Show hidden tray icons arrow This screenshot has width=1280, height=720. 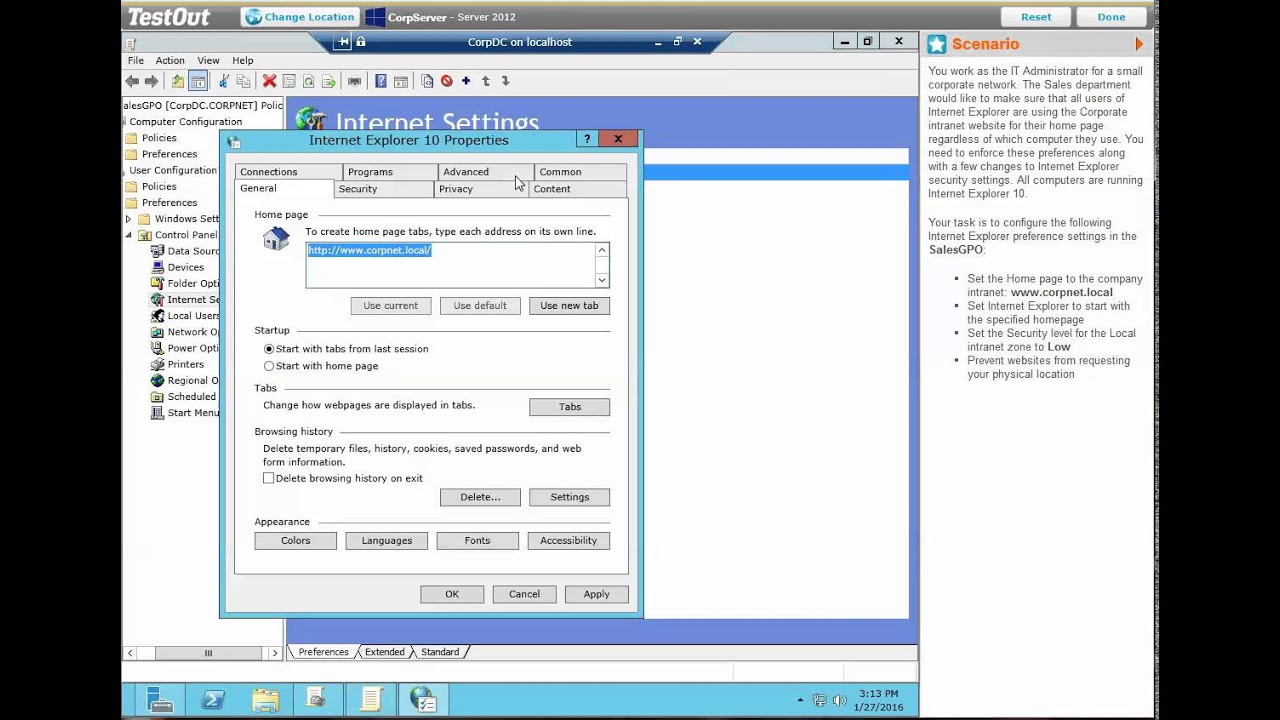pos(800,700)
